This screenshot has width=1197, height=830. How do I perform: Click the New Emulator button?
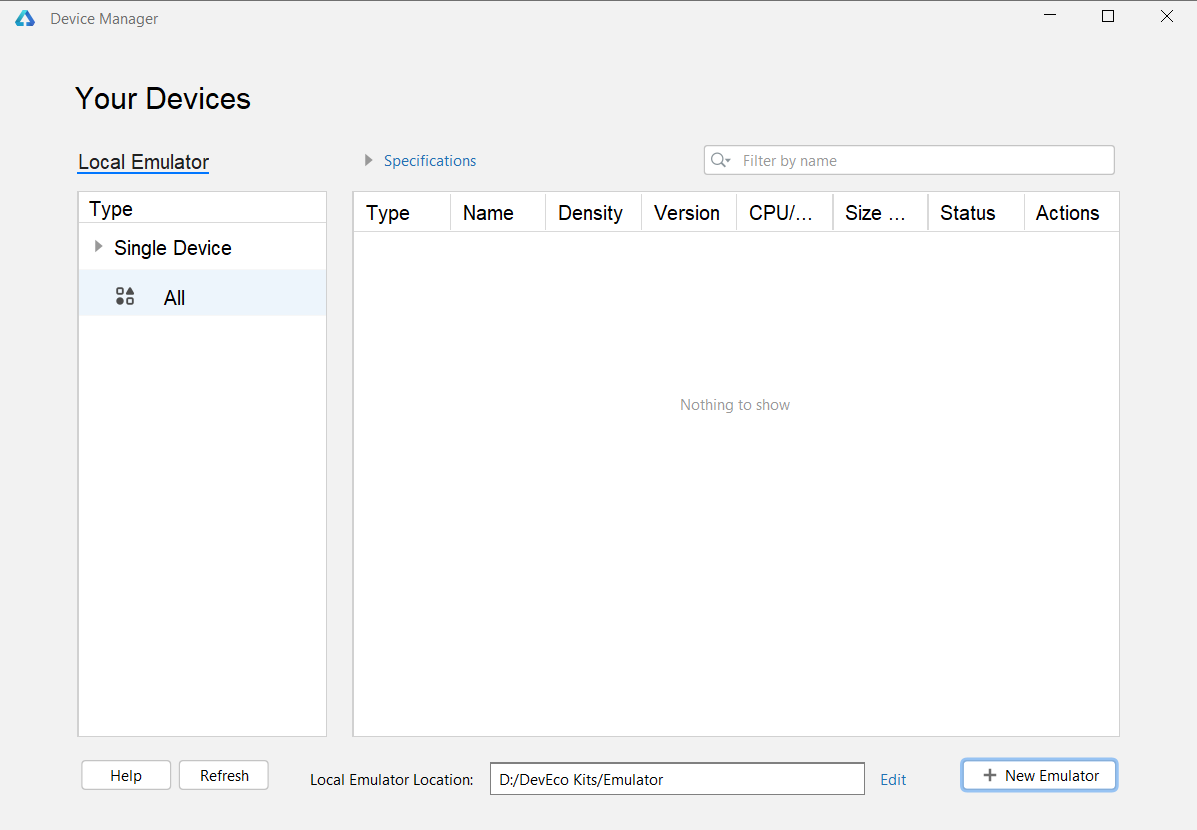pos(1039,775)
